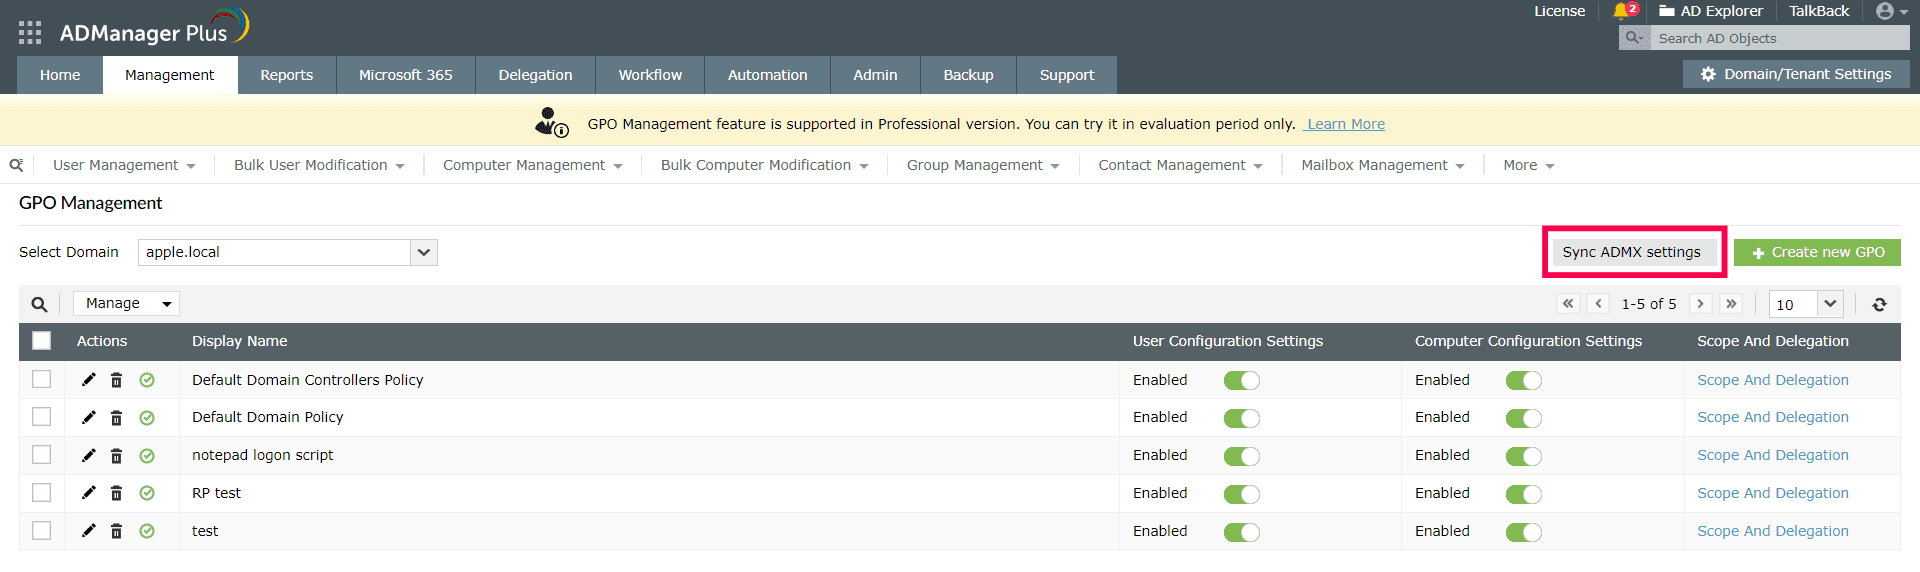Screen dimensions: 1920x572
Task: Toggle Computer Configuration for the test GPO
Action: pyautogui.click(x=1523, y=532)
